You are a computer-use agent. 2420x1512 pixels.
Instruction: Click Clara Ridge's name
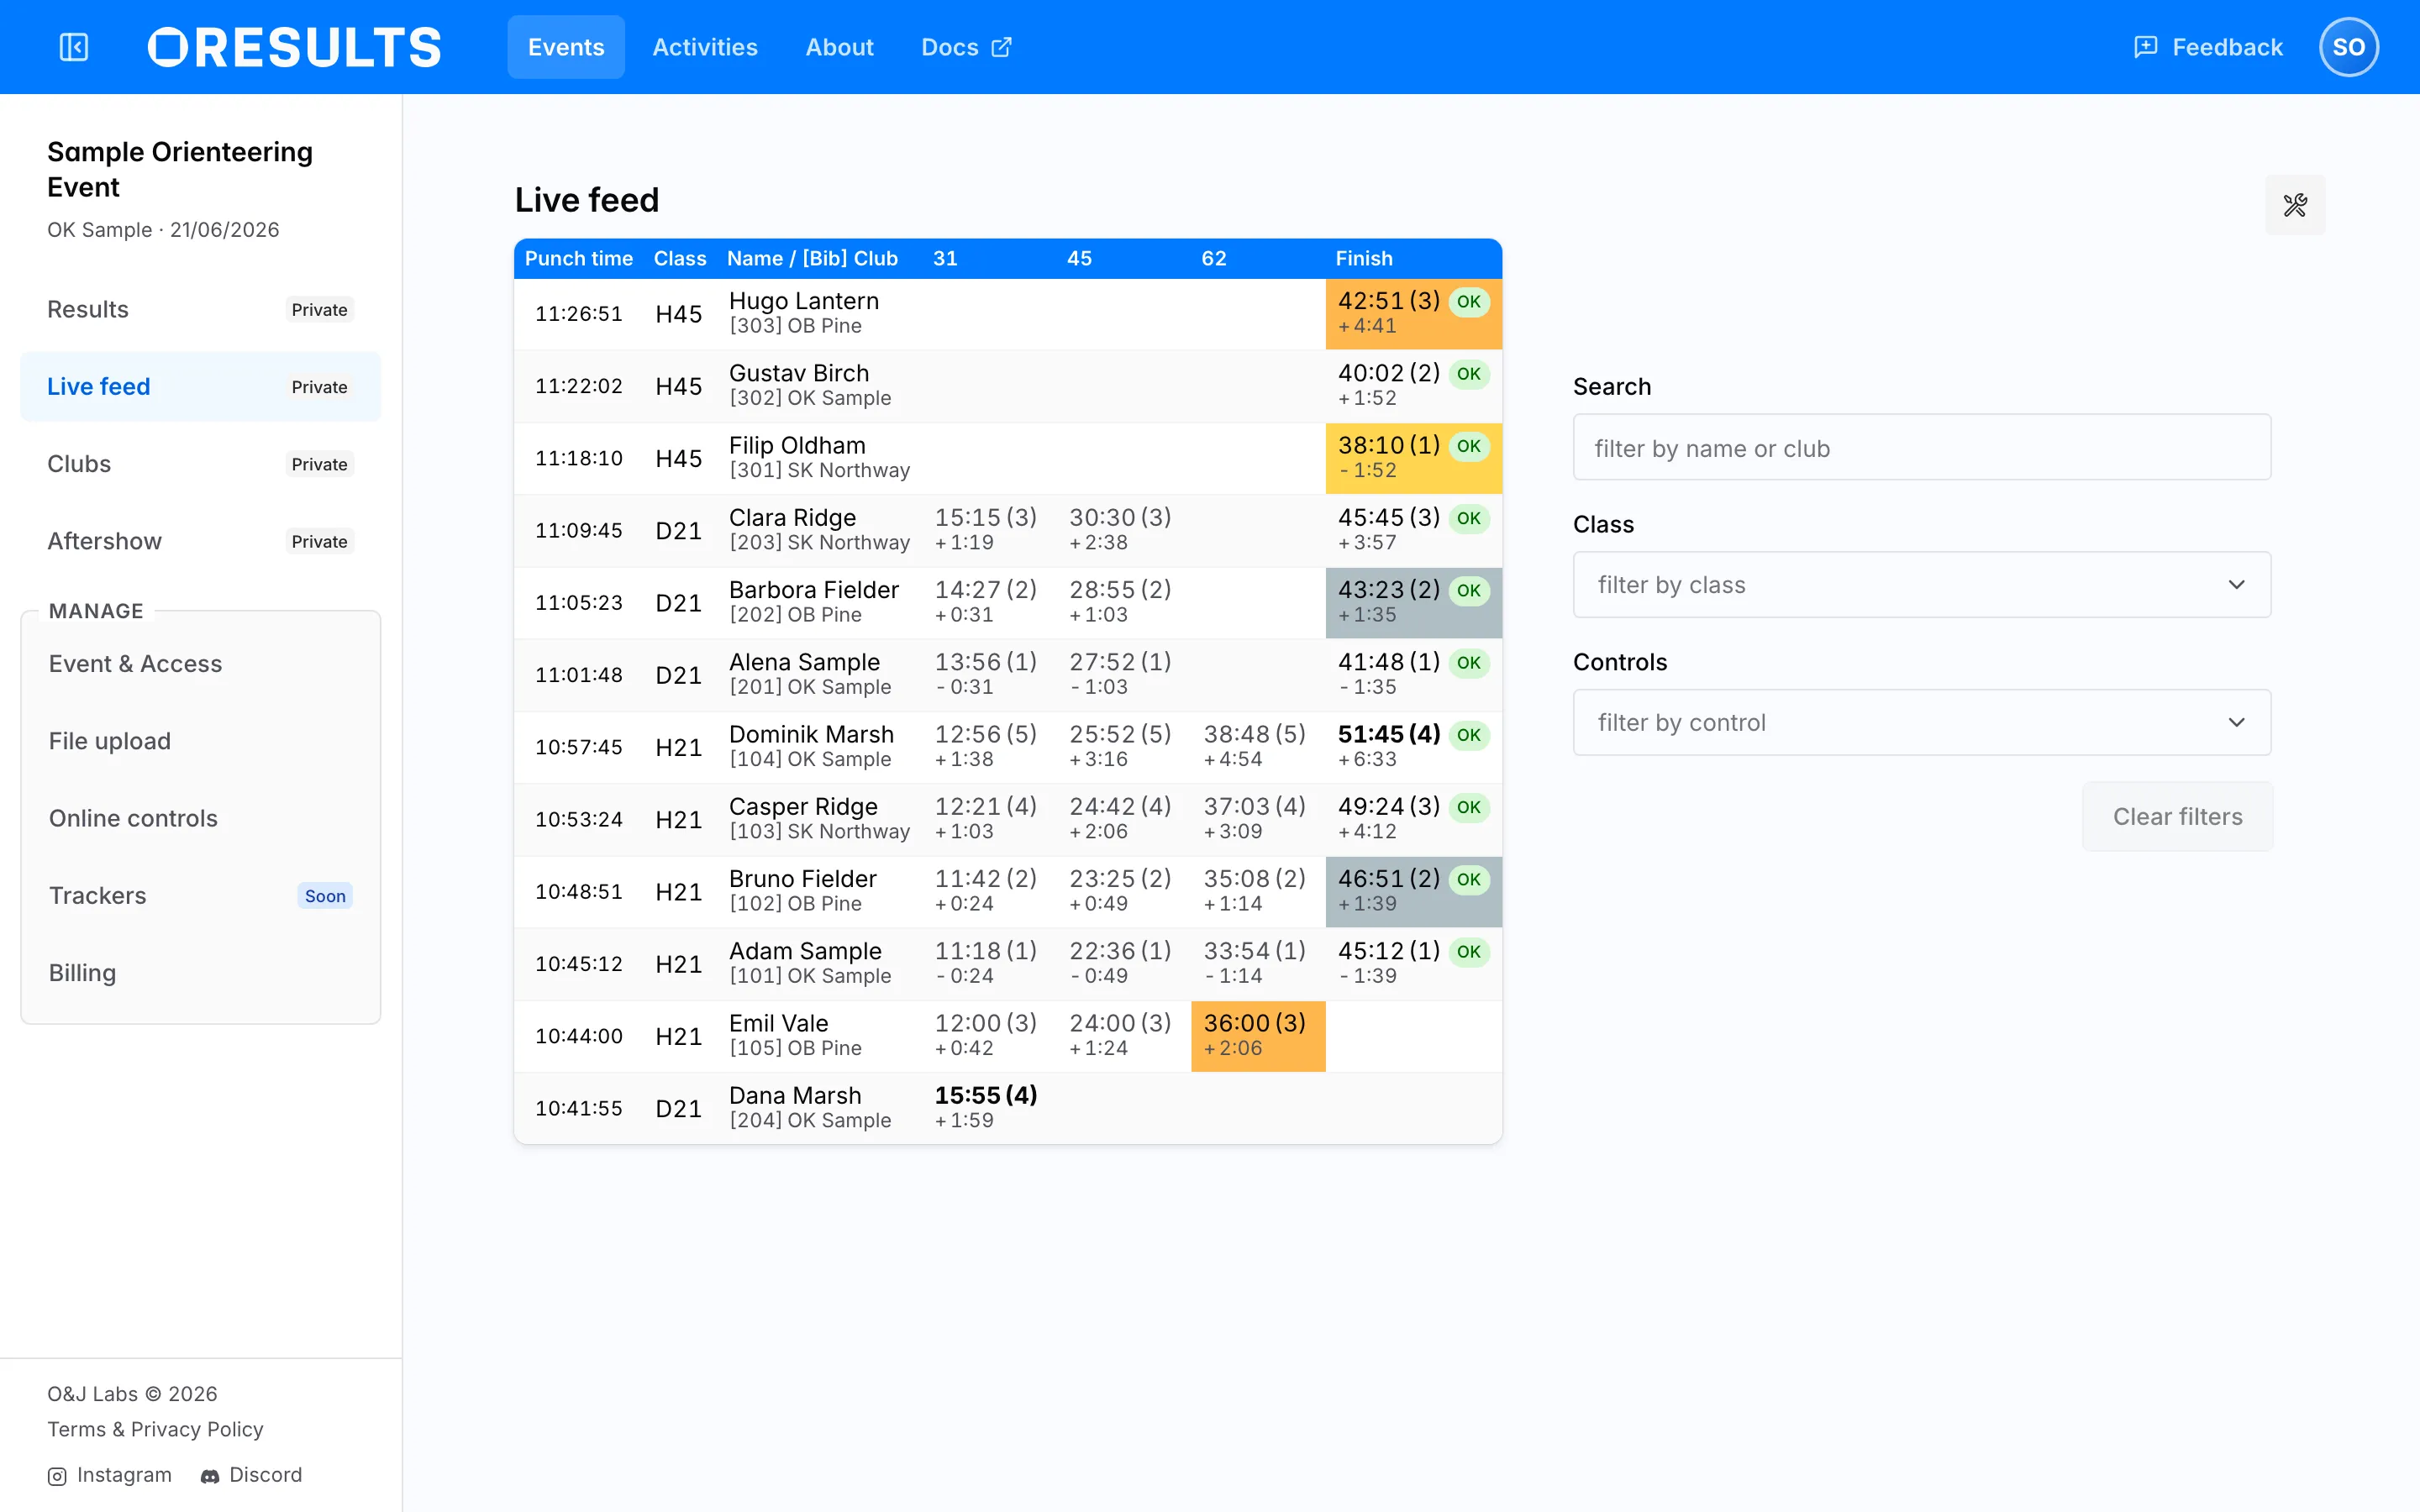tap(792, 517)
